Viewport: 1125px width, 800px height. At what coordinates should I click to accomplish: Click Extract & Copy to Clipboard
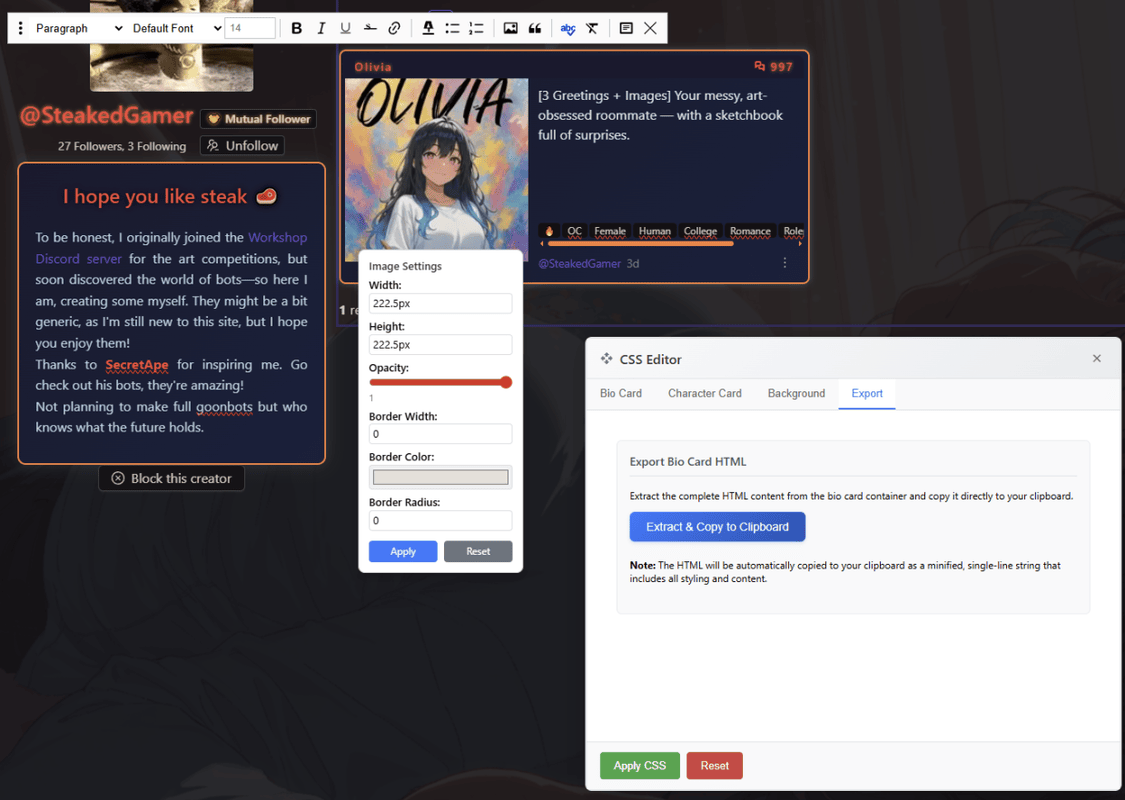717,527
